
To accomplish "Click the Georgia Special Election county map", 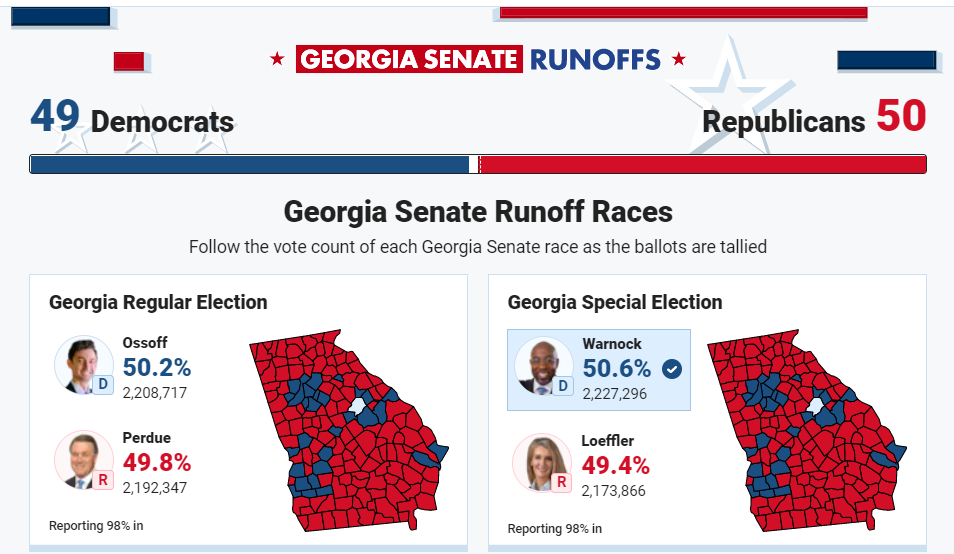I will coord(807,430).
